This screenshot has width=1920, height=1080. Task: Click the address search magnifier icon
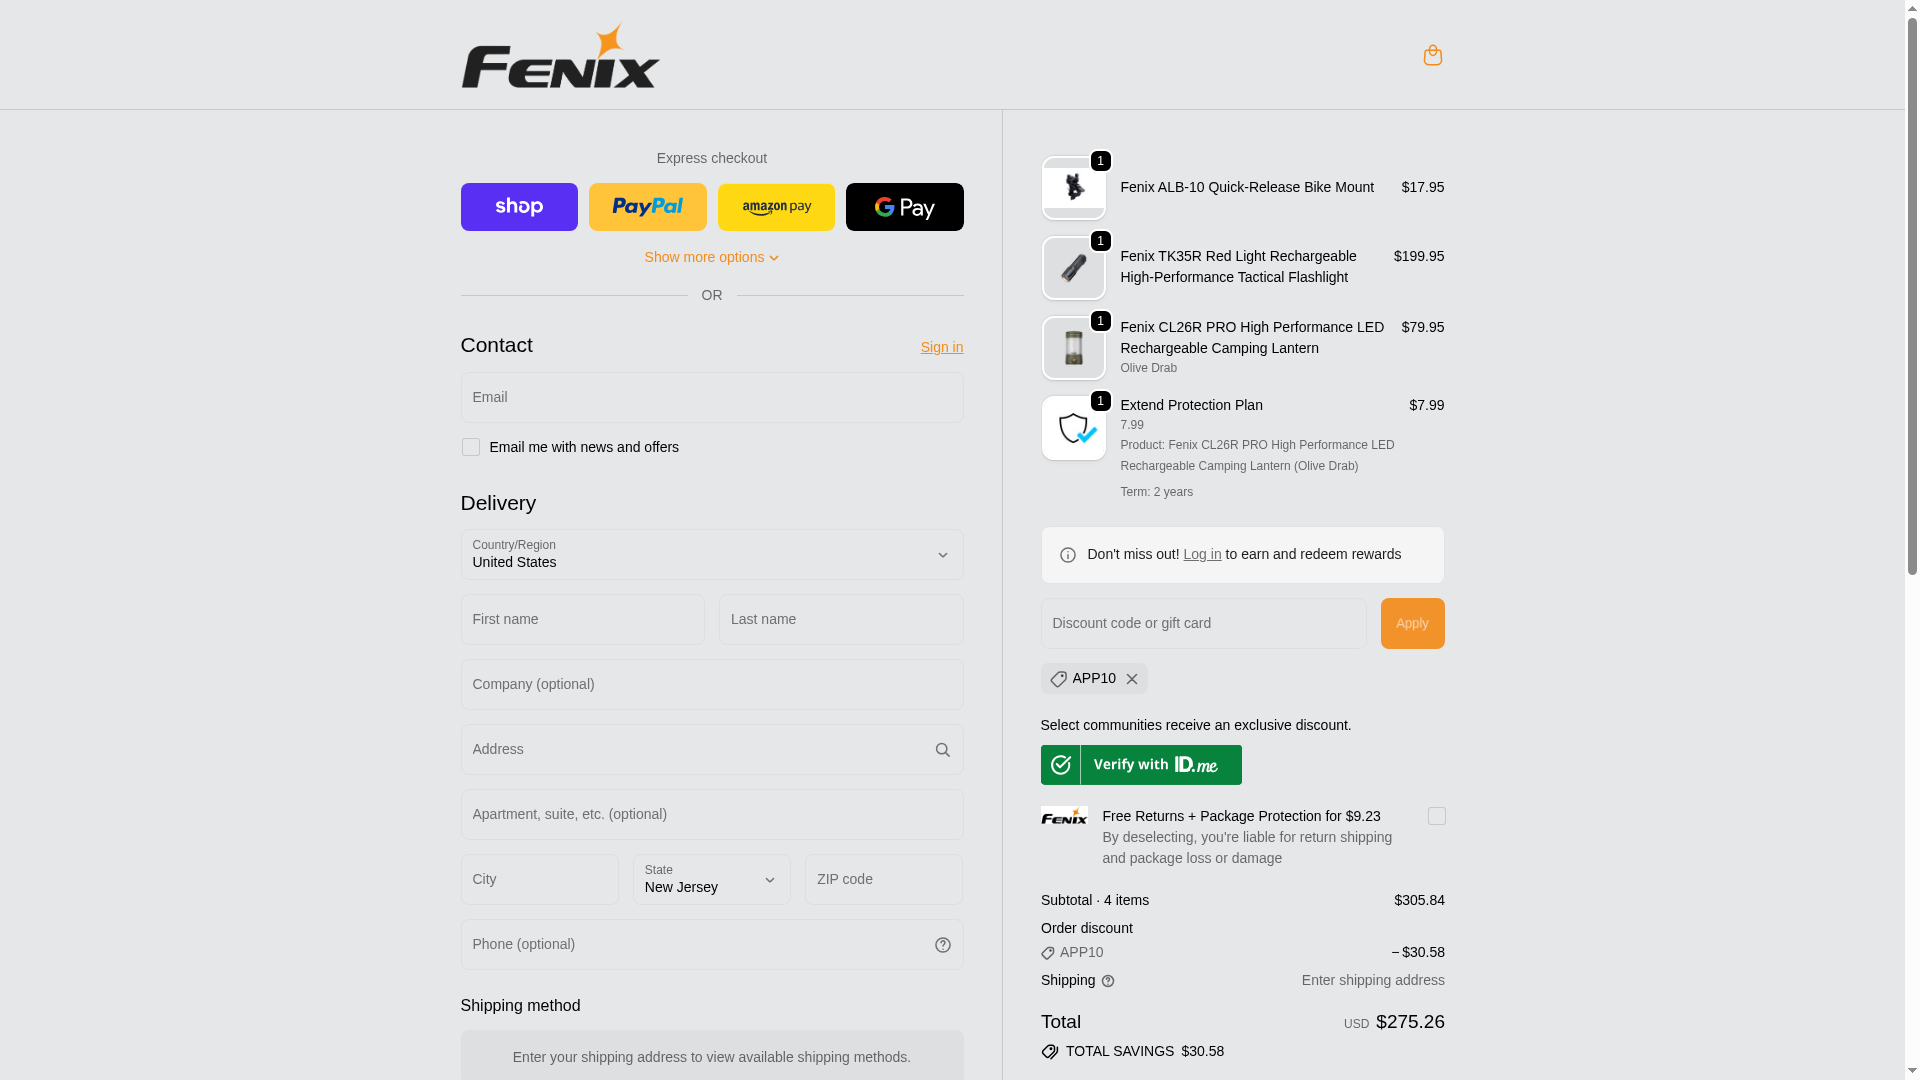pyautogui.click(x=942, y=750)
